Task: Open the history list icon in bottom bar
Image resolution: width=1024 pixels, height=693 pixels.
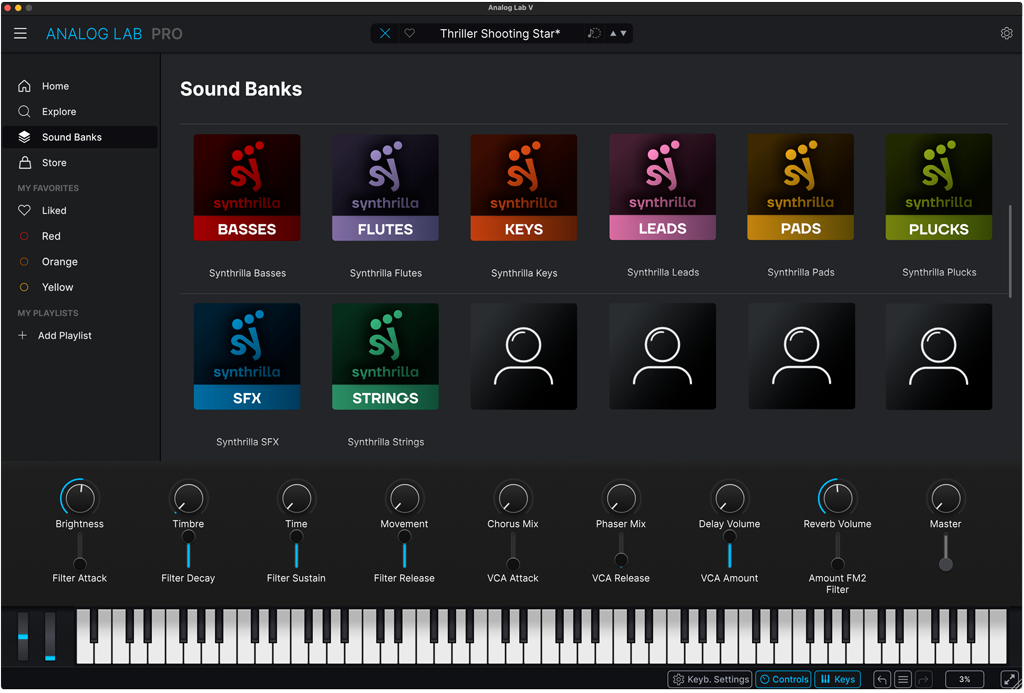Action: [x=903, y=680]
